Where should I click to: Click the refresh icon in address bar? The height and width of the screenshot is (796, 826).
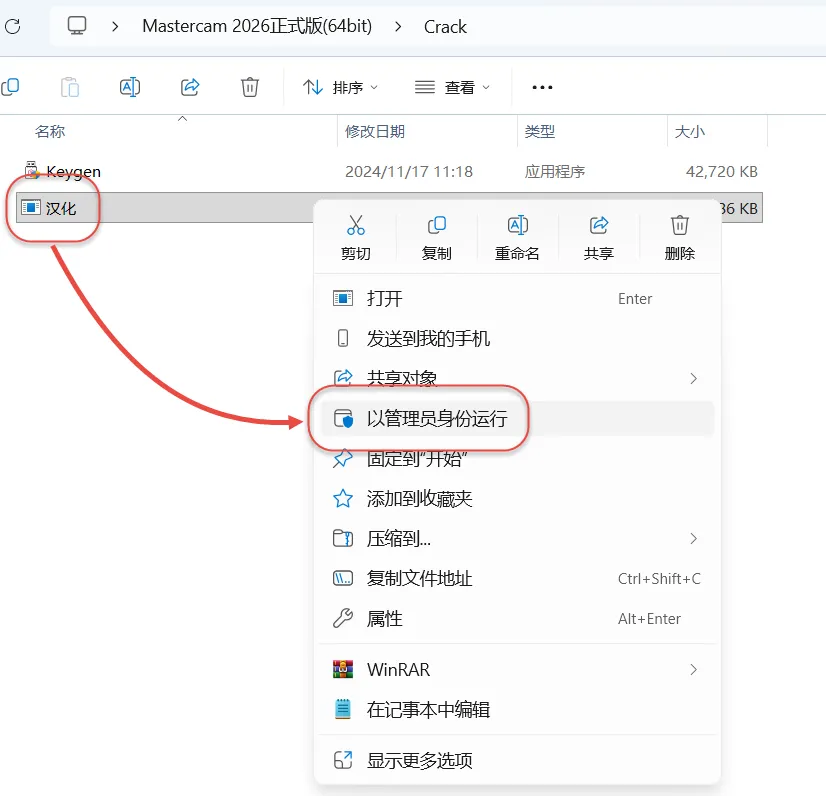tap(12, 26)
